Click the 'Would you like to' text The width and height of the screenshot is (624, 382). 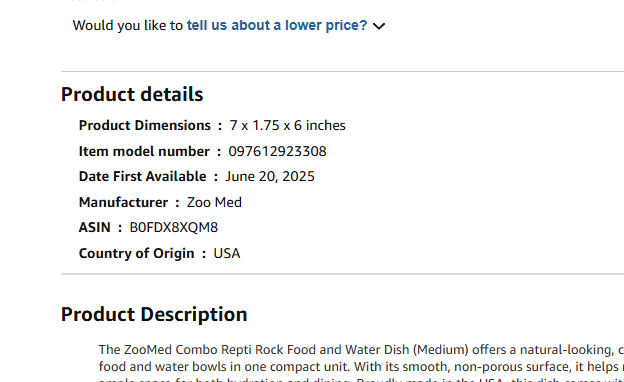coord(128,25)
